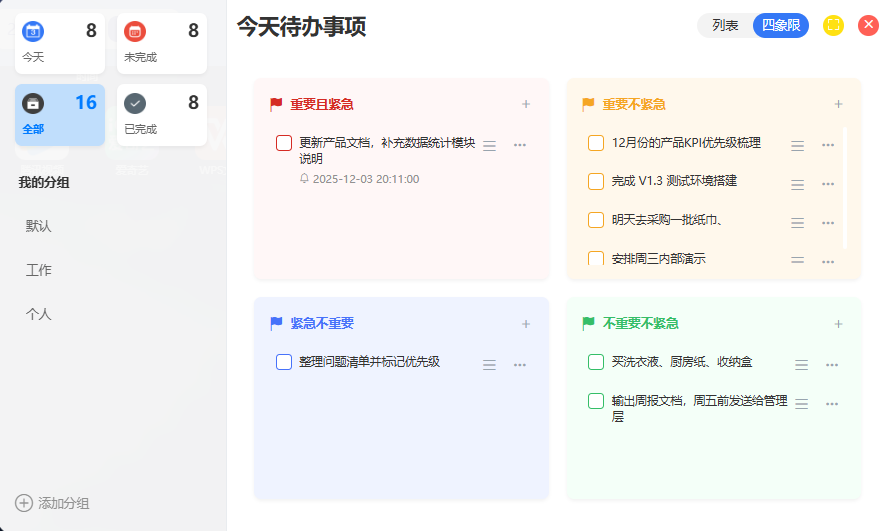Click plus icon in 紧急不重要 quadrant
889x531 pixels.
click(x=526, y=324)
